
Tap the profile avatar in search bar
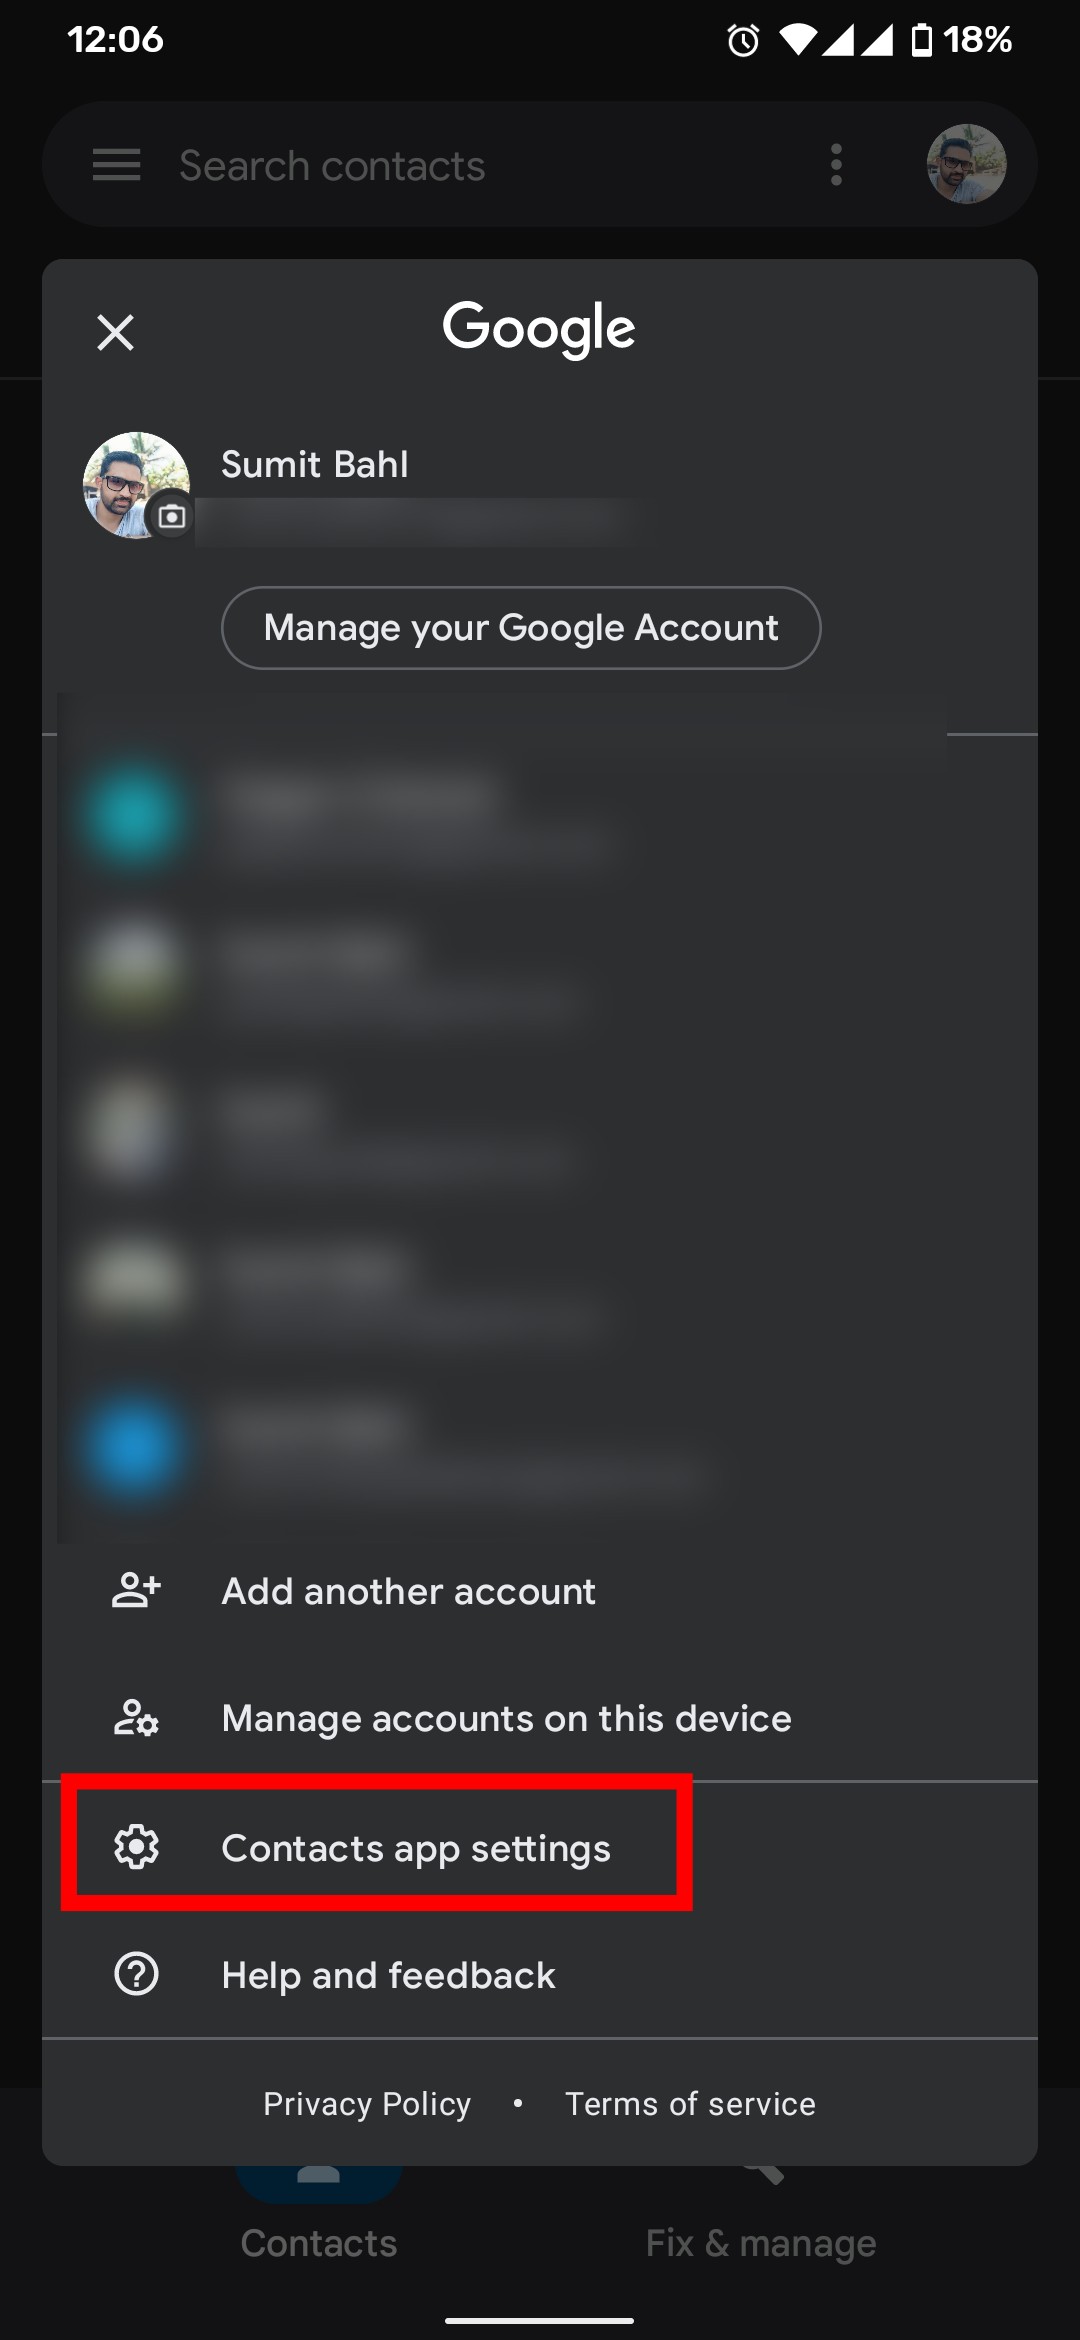coord(965,165)
